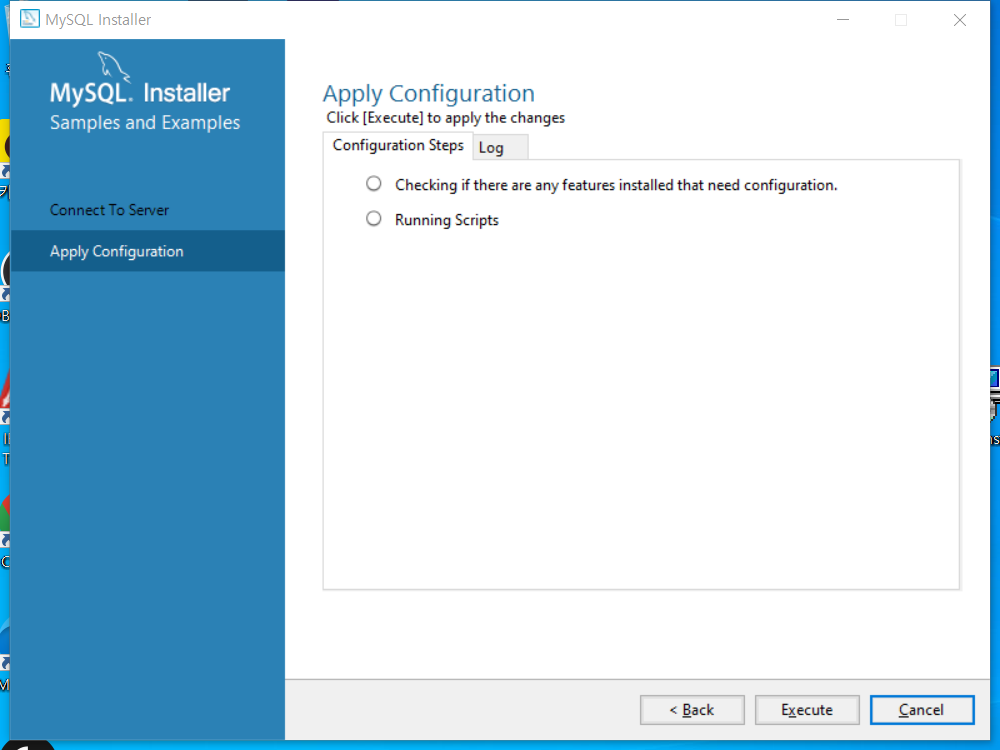Viewport: 1000px width, 750px height.
Task: Go back with the Back button
Action: (x=692, y=710)
